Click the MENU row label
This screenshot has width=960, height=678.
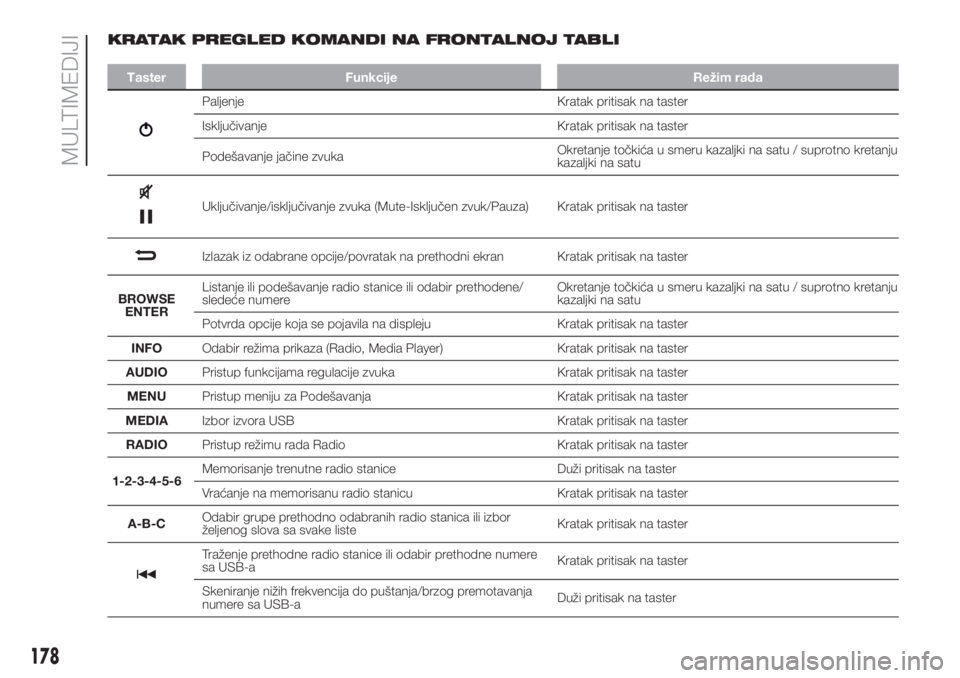(x=146, y=396)
